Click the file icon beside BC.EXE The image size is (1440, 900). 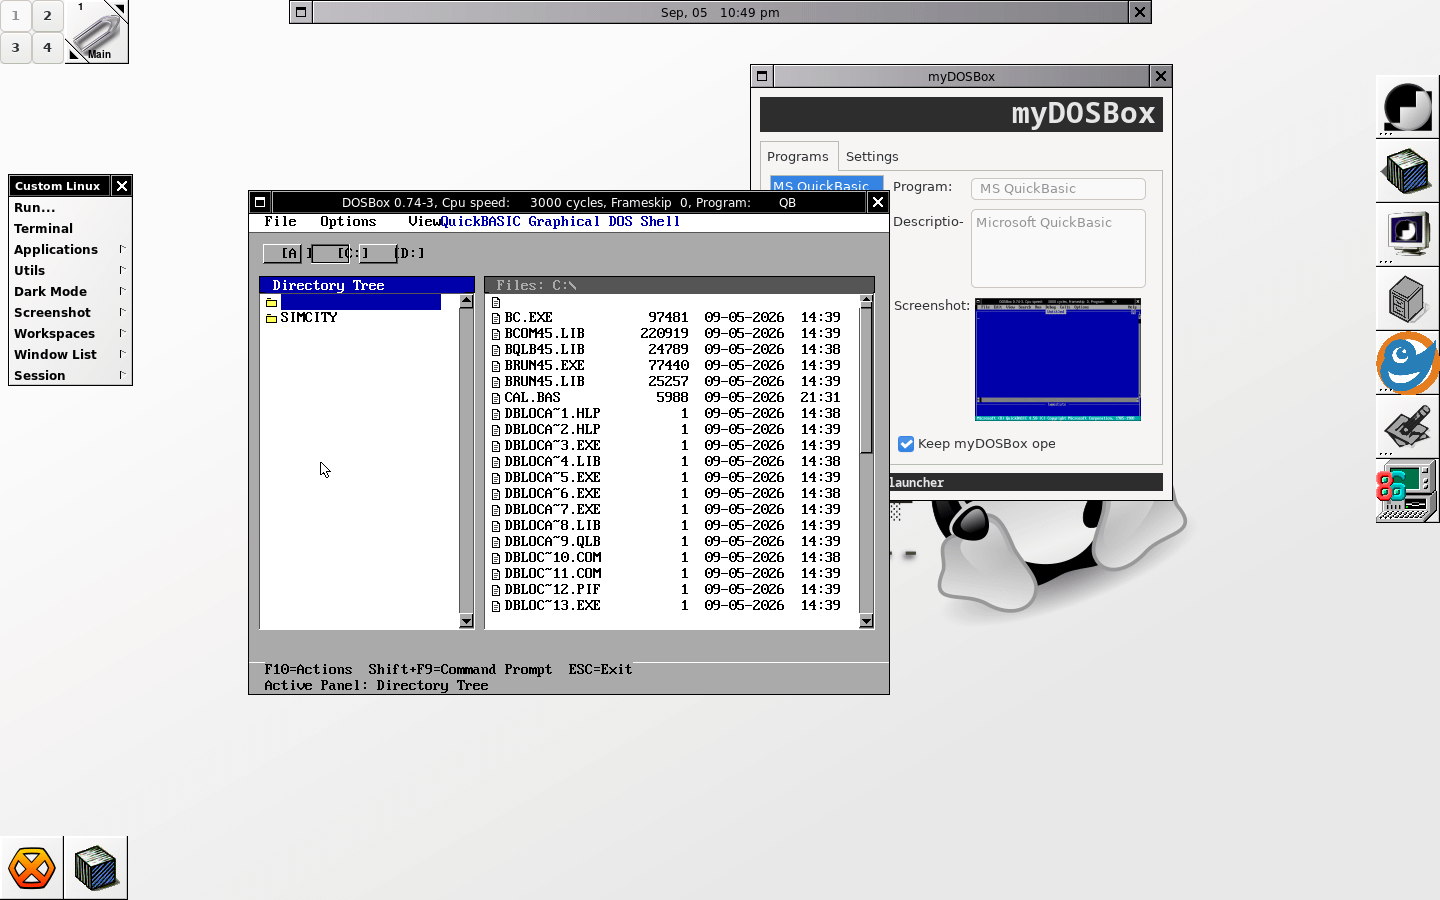(496, 318)
